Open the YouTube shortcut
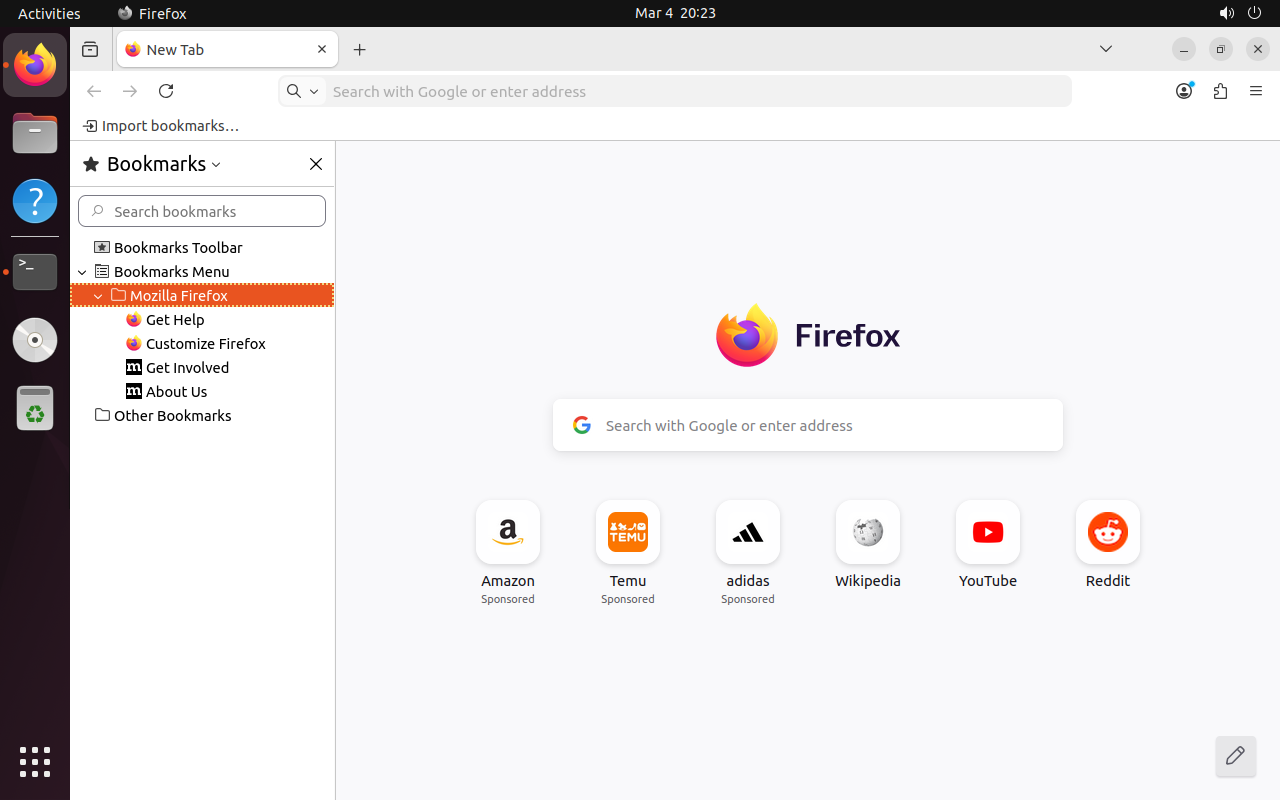 (988, 532)
